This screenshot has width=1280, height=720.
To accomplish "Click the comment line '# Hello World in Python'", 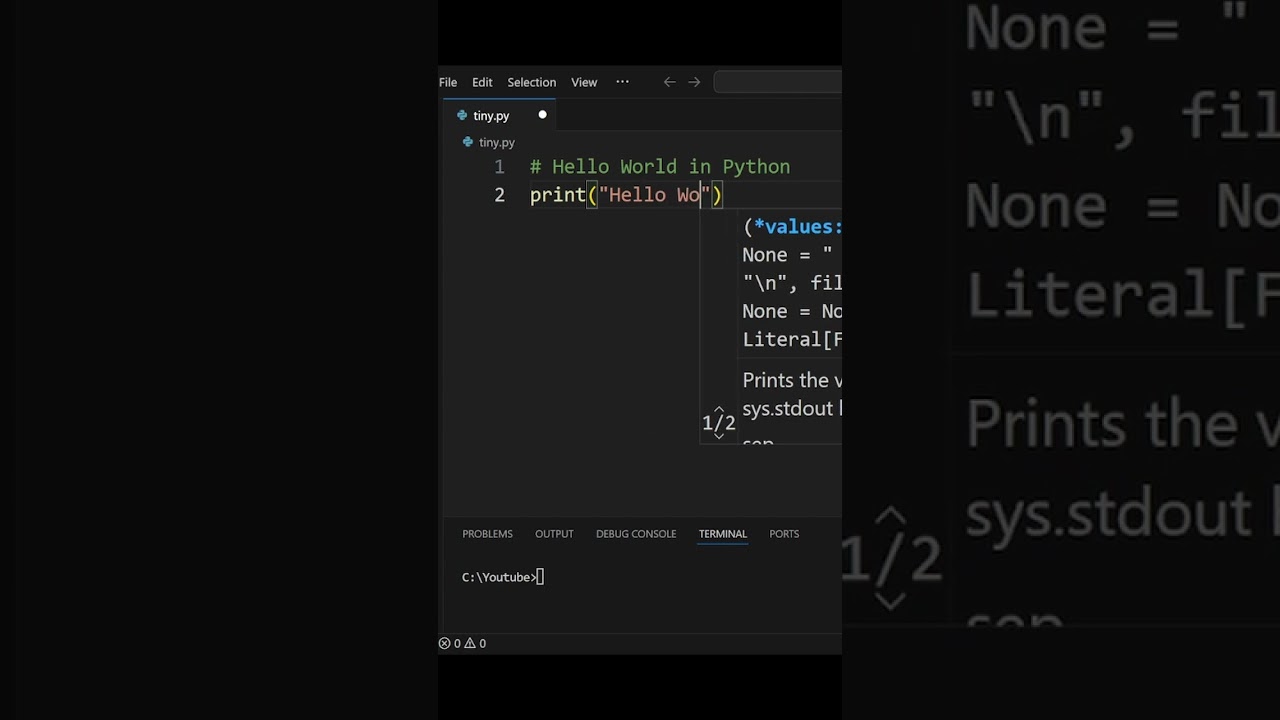I will [660, 167].
